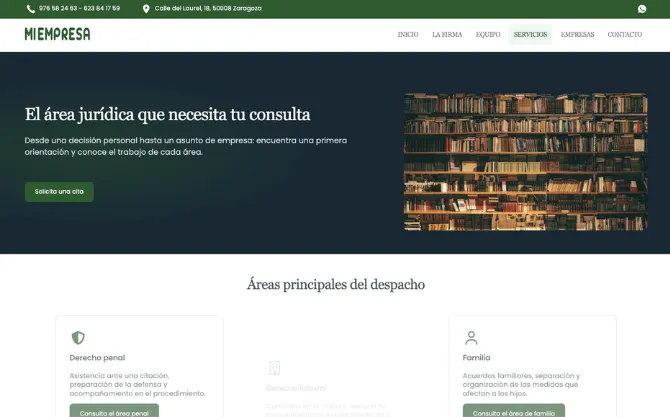
Task: Click the faded building icon above Derecho laboral
Action: (274, 368)
